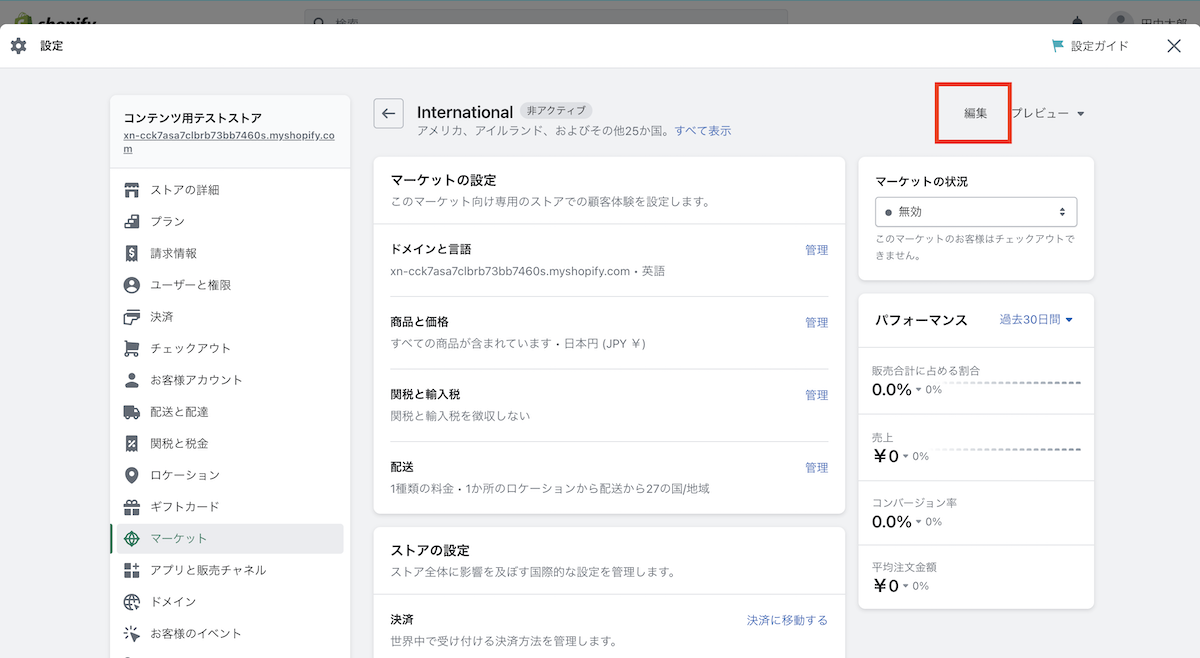
Task: Click 管理 for 配送
Action: [x=817, y=468]
